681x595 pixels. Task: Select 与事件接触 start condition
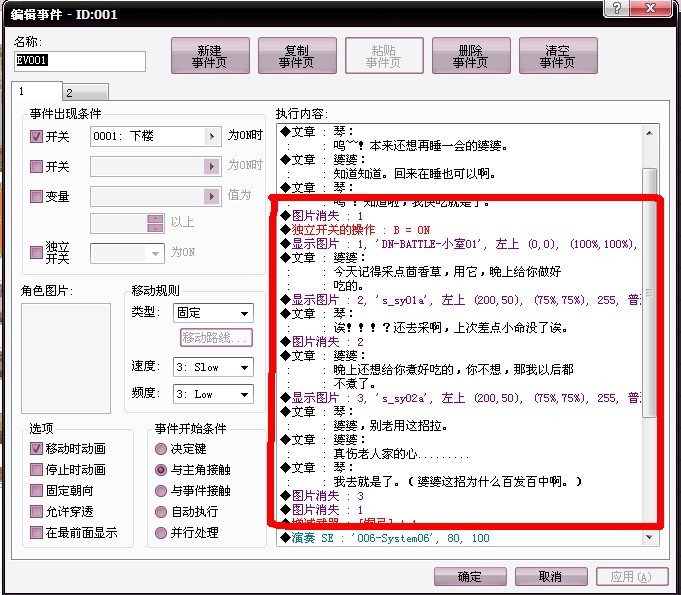coord(161,491)
